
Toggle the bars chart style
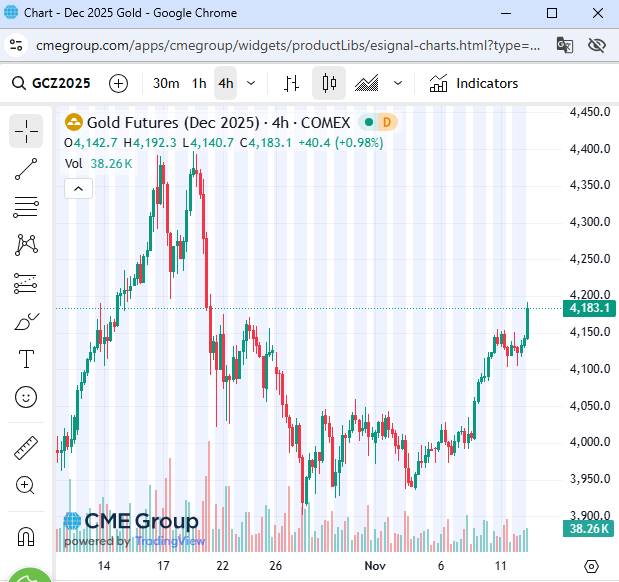(291, 83)
